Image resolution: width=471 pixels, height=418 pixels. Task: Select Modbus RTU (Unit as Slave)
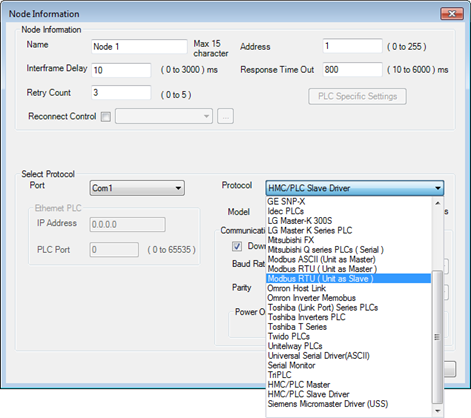(x=349, y=278)
